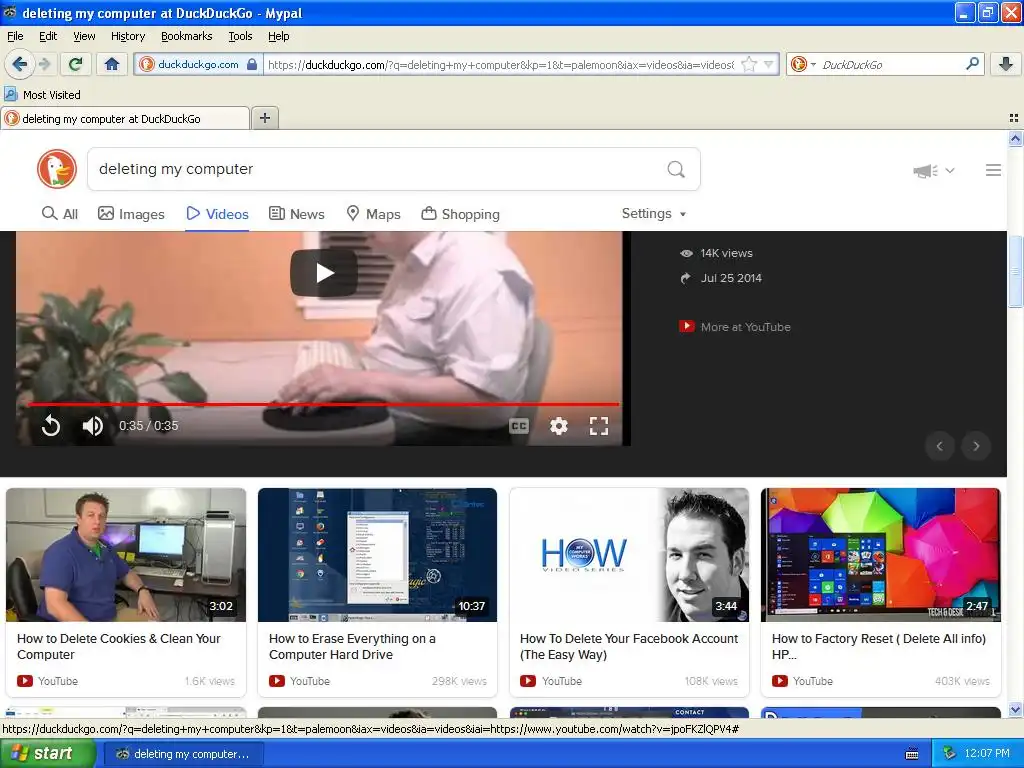Switch to the Images results tab
The height and width of the screenshot is (768, 1024).
[131, 214]
